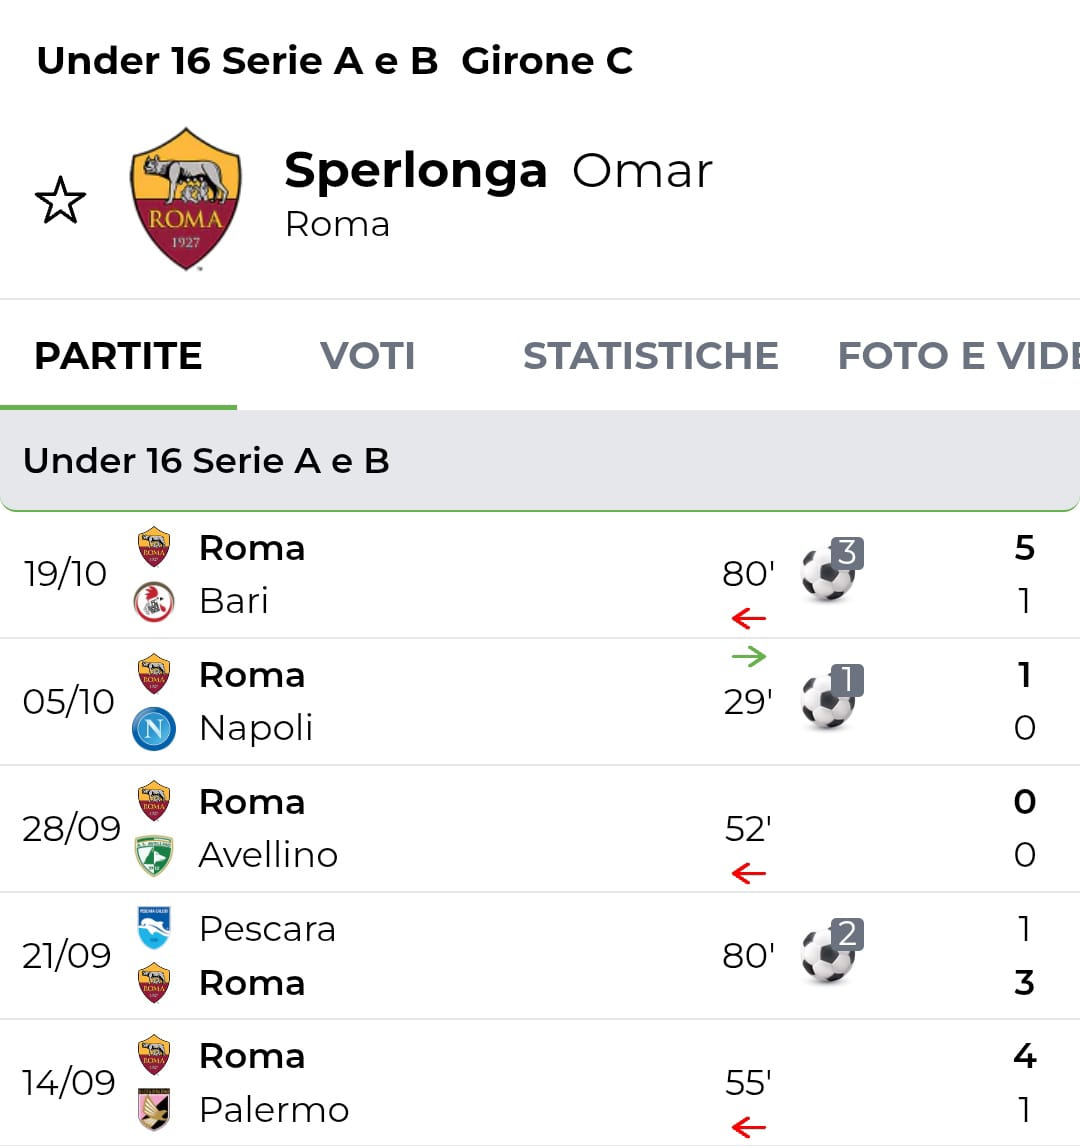
Task: Open the FOTO E VIDEO tab
Action: tap(957, 356)
